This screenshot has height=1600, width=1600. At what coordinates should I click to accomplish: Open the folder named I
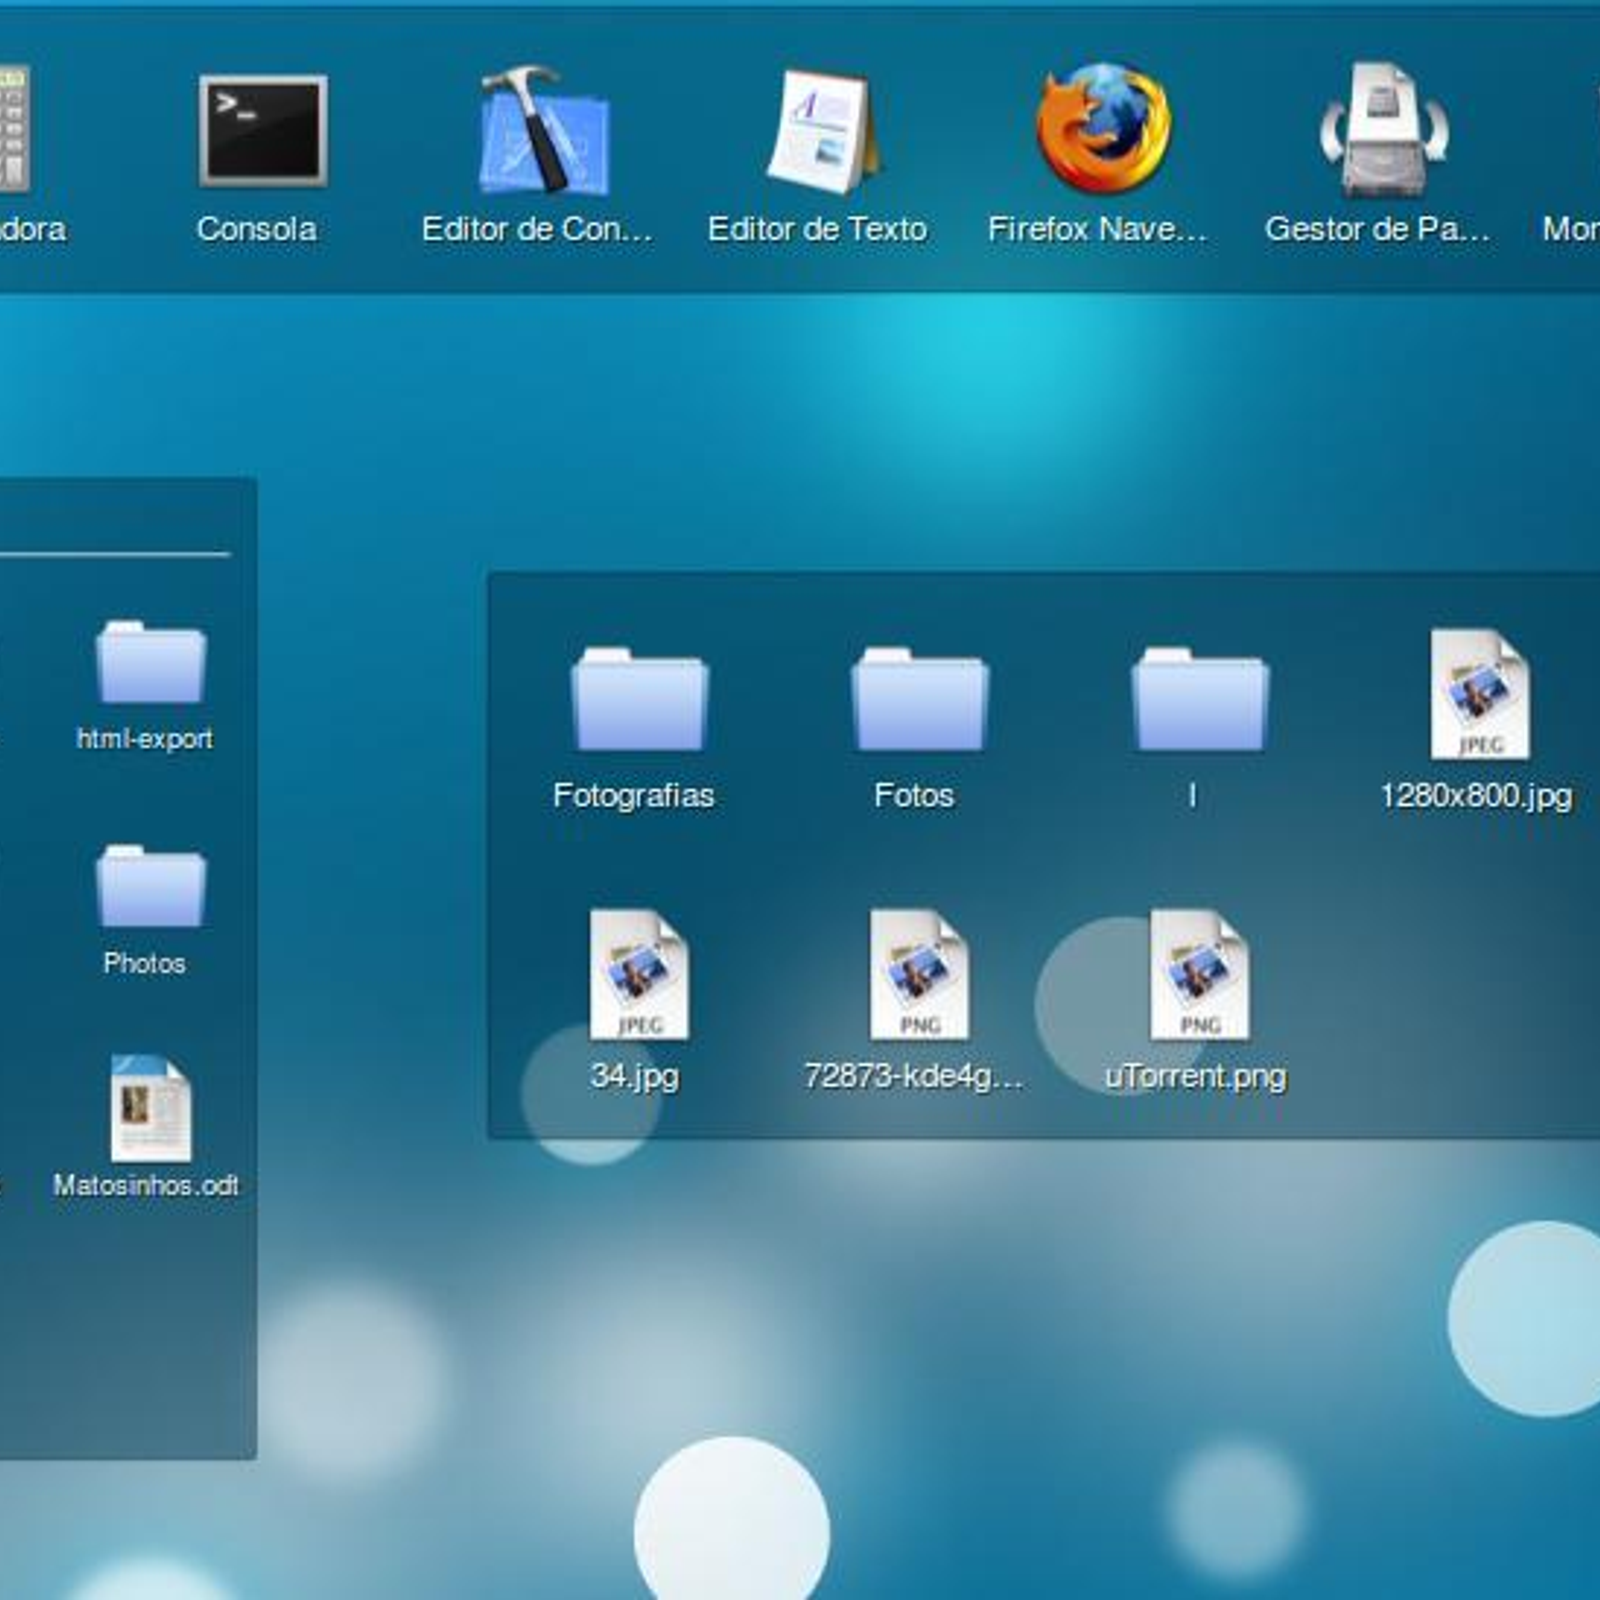(1200, 699)
